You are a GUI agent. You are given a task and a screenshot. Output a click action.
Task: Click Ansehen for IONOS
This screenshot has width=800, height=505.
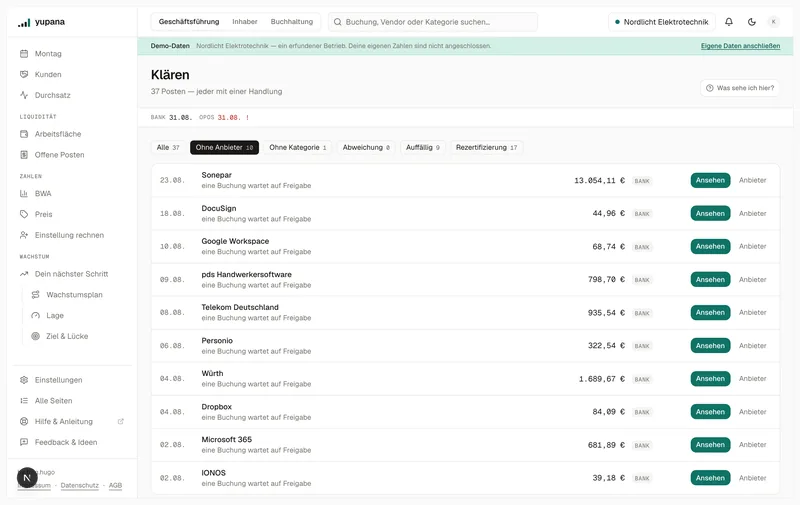coord(710,478)
